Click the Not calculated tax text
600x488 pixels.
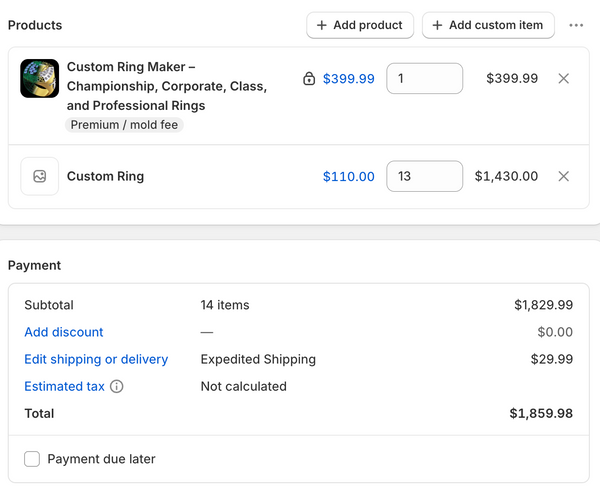pyautogui.click(x=244, y=387)
